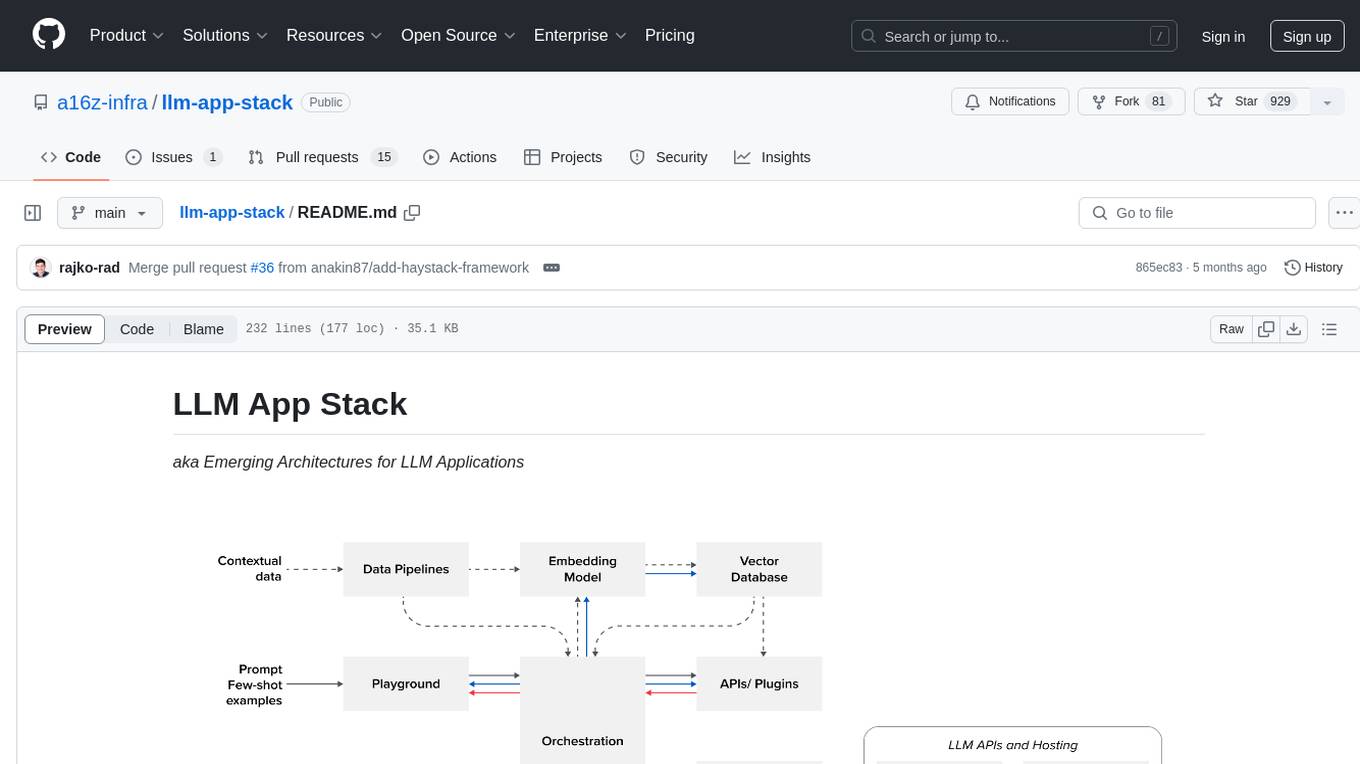The height and width of the screenshot is (764, 1360).
Task: Select the Preview view
Action: click(65, 329)
